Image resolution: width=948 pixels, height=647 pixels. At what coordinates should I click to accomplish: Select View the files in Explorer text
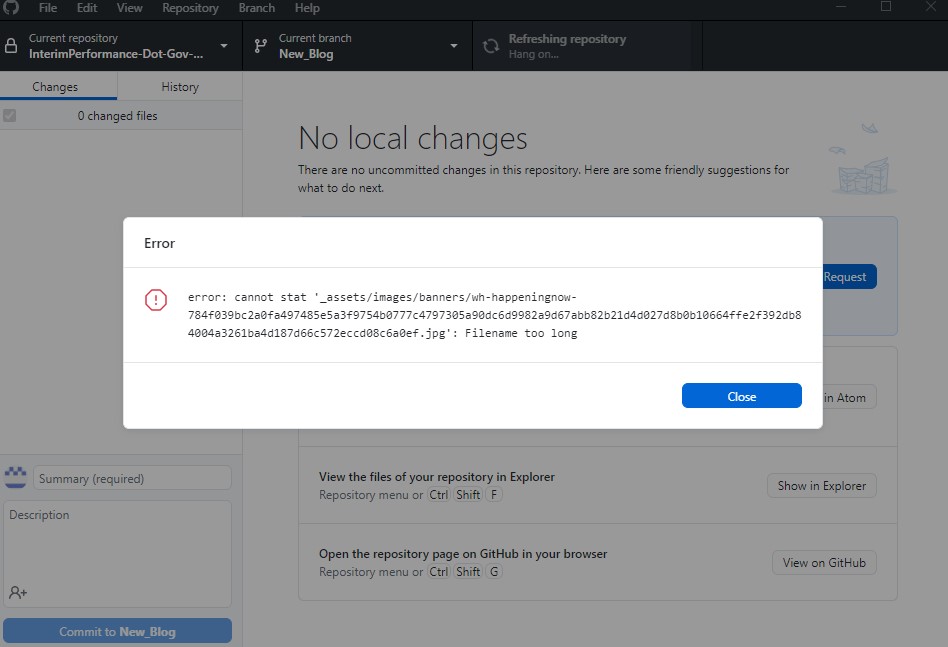tap(437, 476)
